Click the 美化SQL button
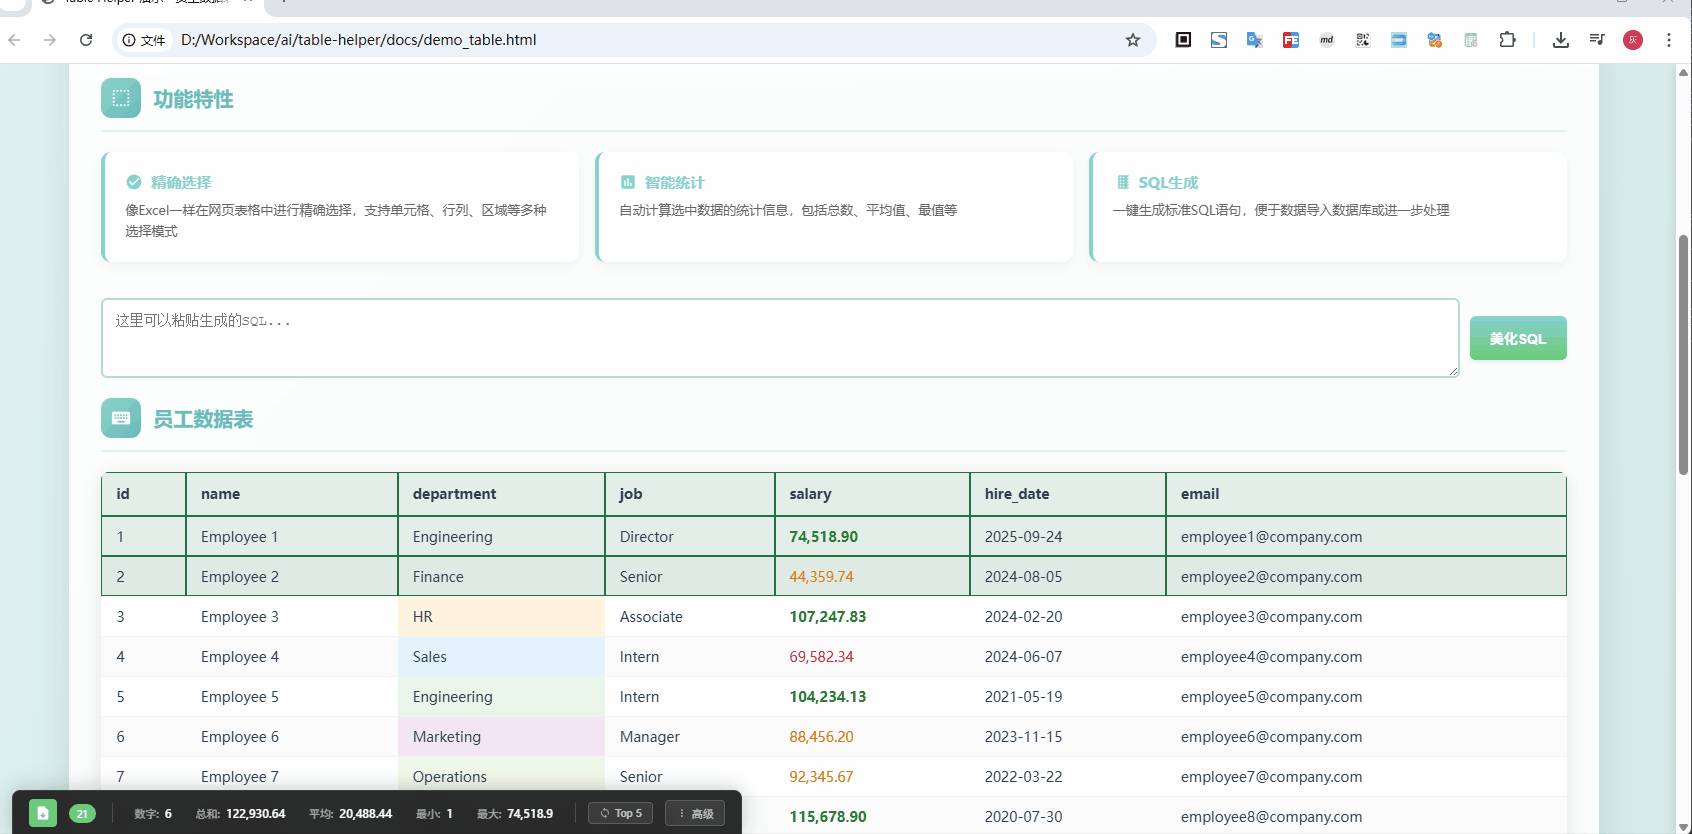The height and width of the screenshot is (834, 1692). 1517,338
